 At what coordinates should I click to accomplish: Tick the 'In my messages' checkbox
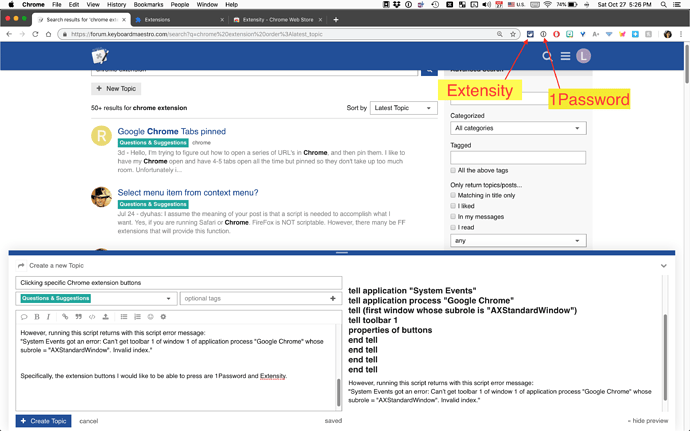[x=453, y=217]
